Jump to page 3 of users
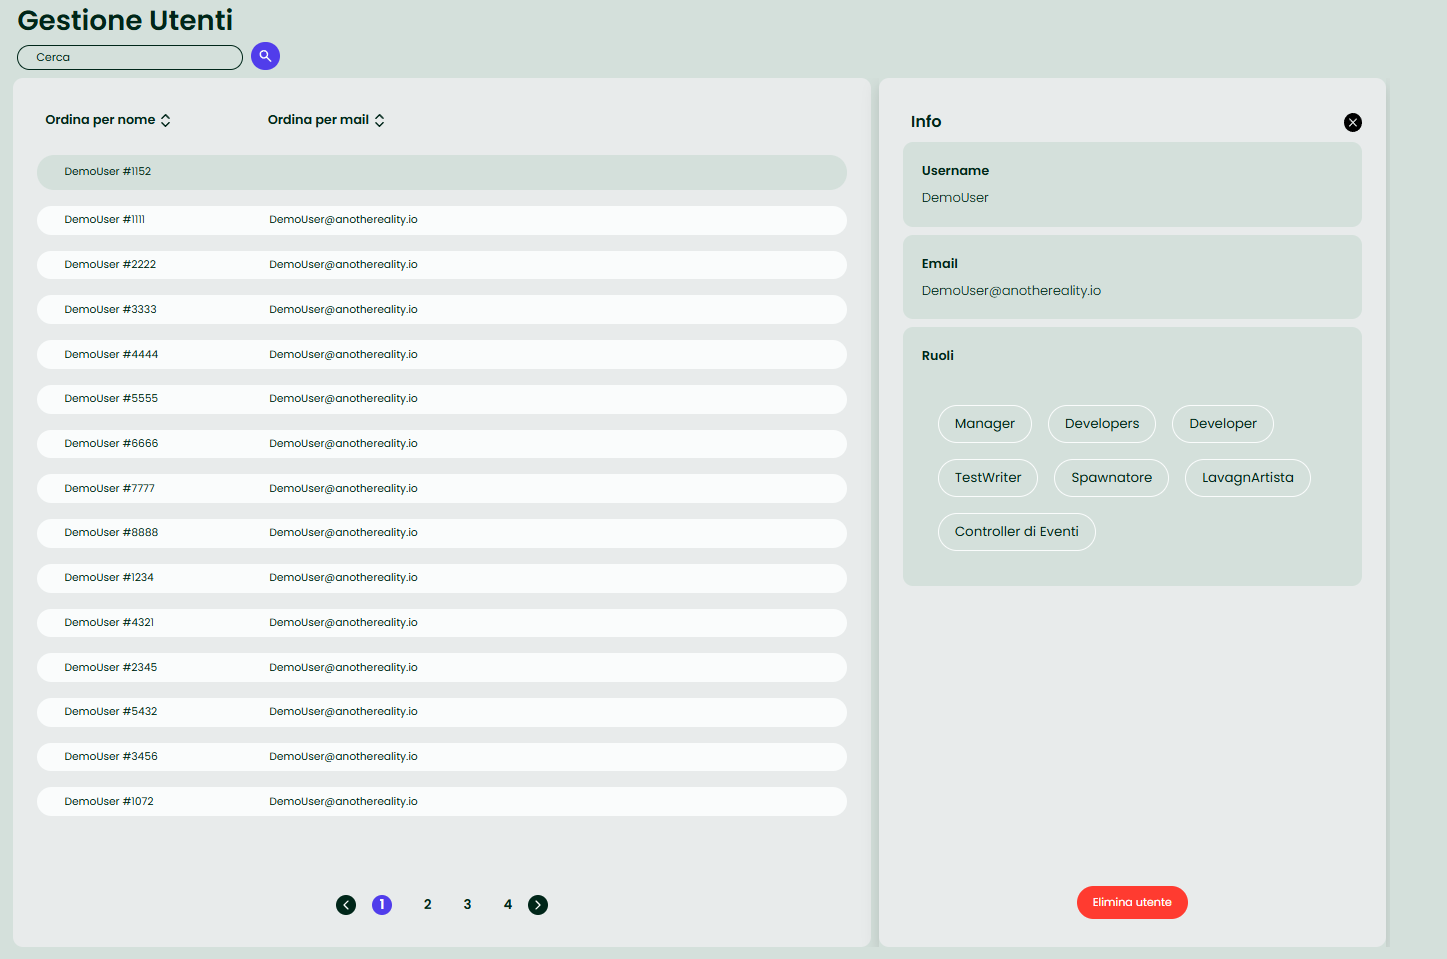This screenshot has width=1447, height=959. (467, 905)
